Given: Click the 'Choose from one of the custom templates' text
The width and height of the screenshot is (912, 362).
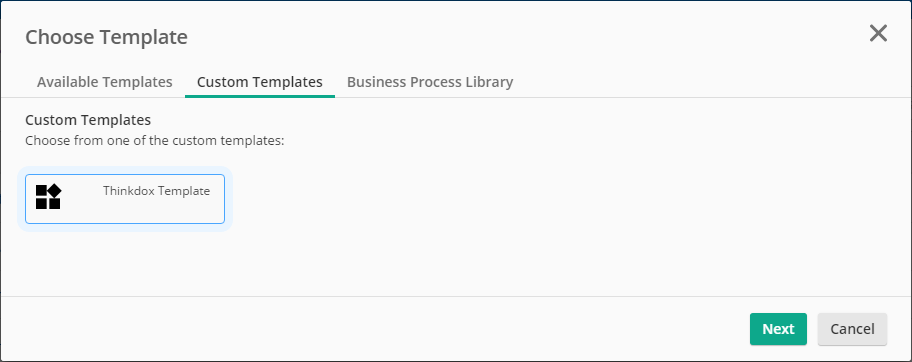Looking at the screenshot, I should click(155, 141).
